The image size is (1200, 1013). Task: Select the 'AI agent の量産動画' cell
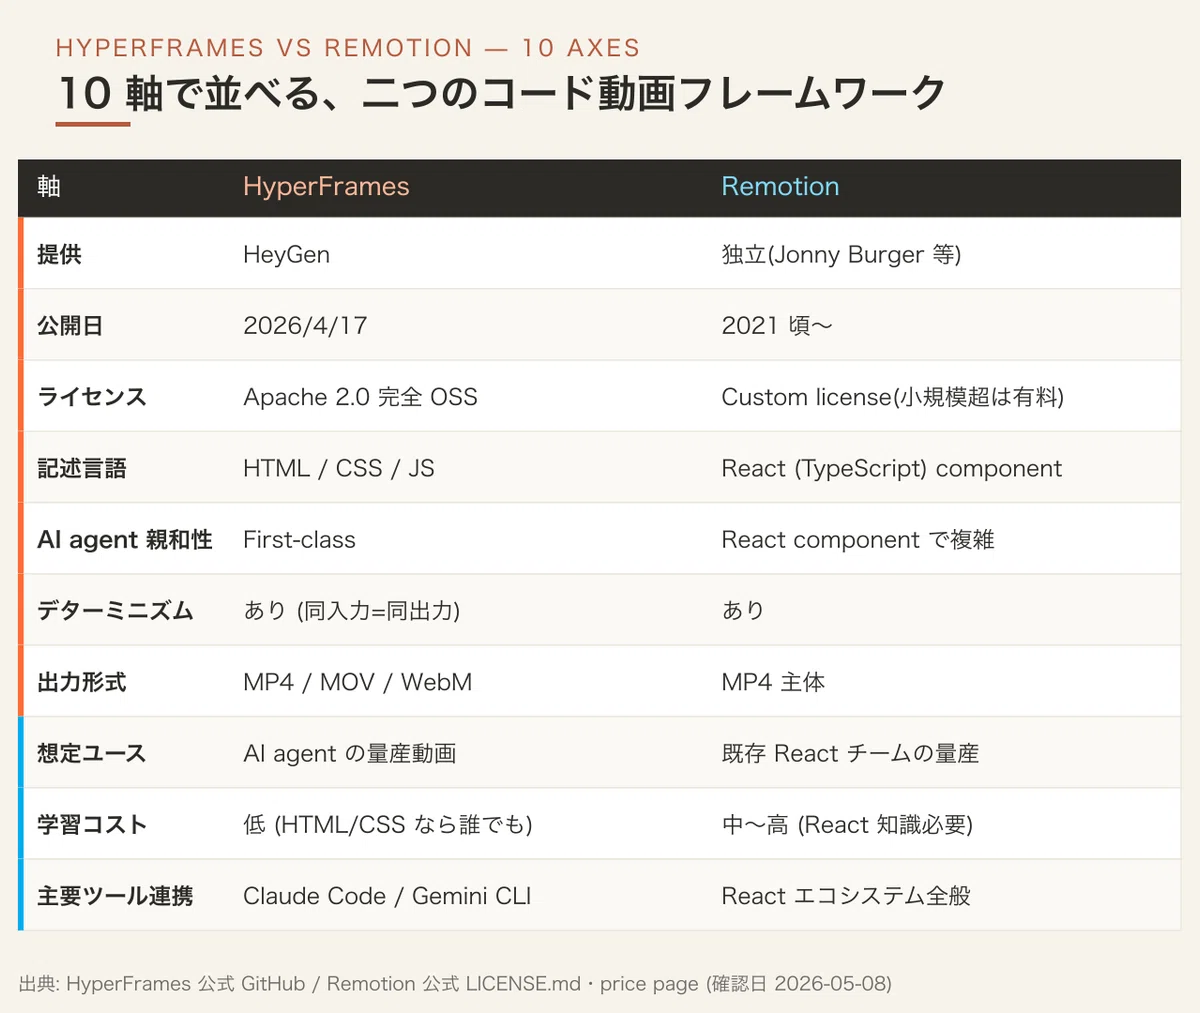(349, 753)
